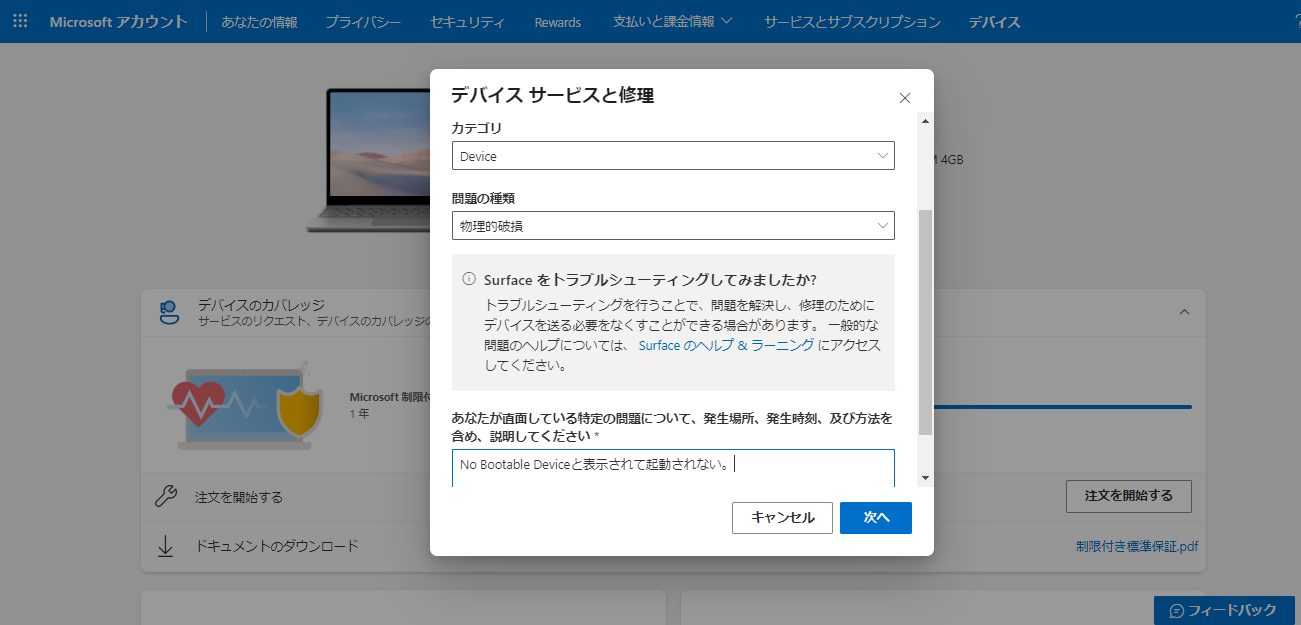This screenshot has width=1301, height=625.
Task: Open the 問題の種類 dropdown showing 物理的破損
Action: [x=673, y=226]
